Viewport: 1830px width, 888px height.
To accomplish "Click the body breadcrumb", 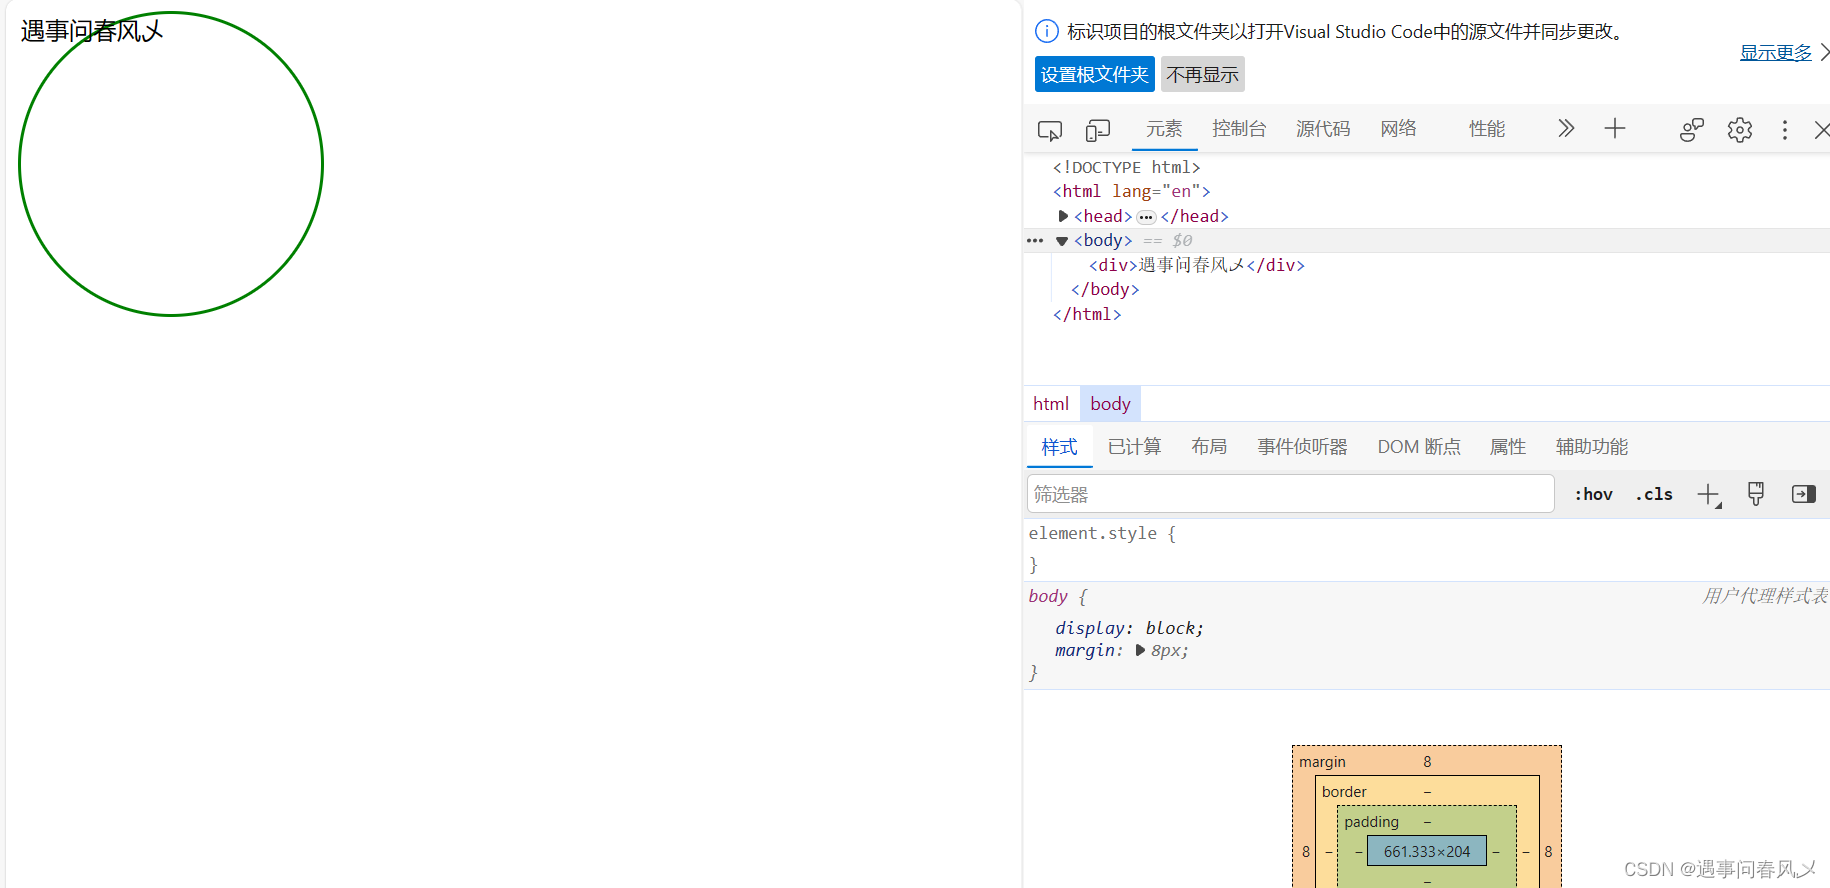I will (x=1110, y=404).
